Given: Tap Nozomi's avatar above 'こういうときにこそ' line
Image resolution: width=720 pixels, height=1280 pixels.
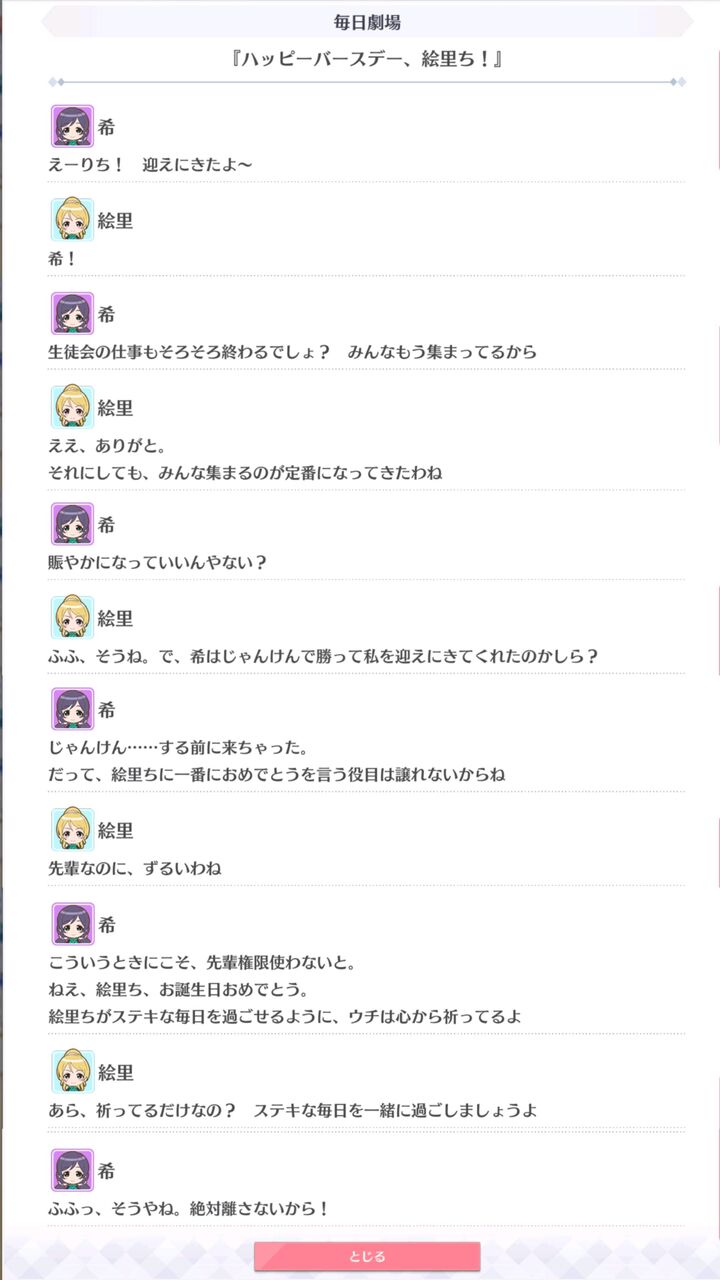Looking at the screenshot, I should pyautogui.click(x=72, y=924).
